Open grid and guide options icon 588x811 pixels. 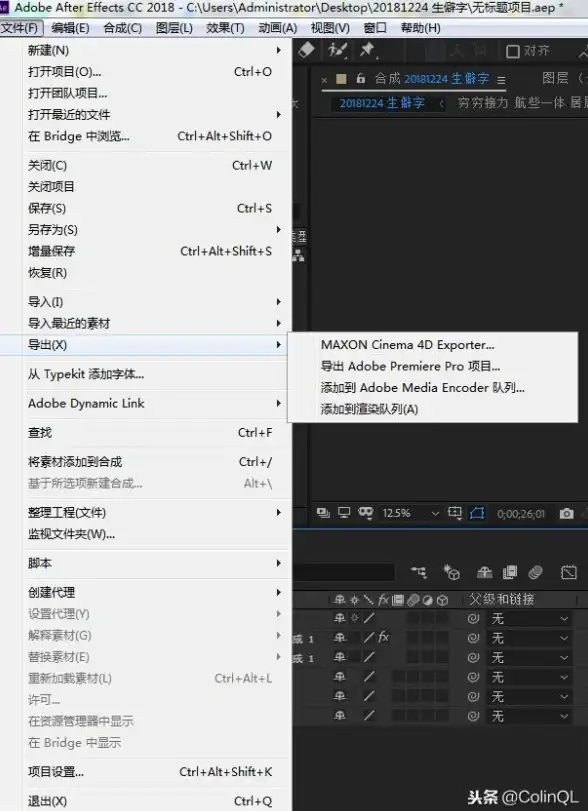(455, 513)
